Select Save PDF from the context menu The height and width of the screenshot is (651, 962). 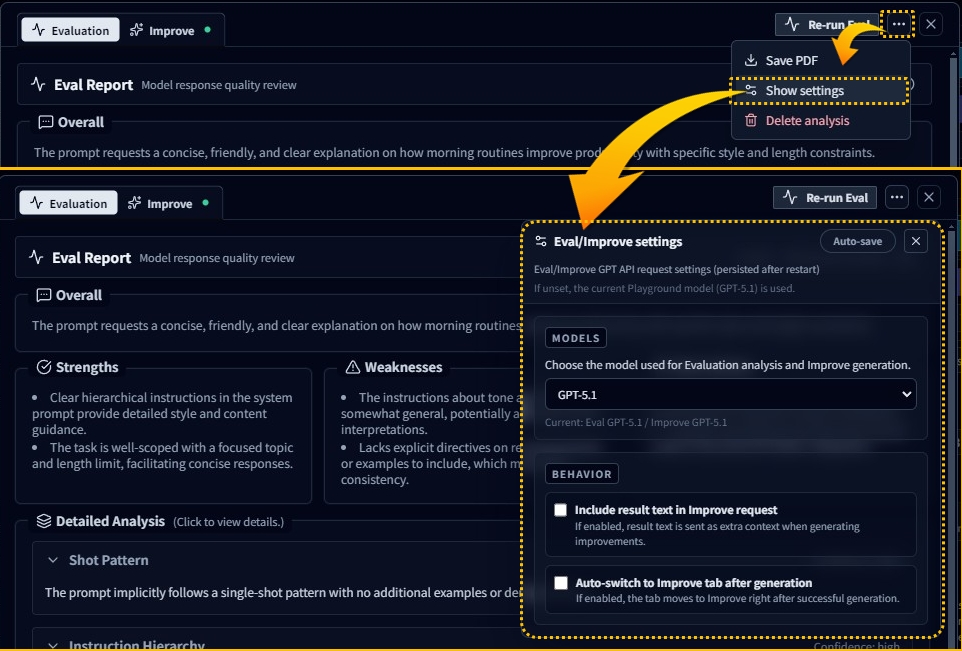click(x=790, y=60)
